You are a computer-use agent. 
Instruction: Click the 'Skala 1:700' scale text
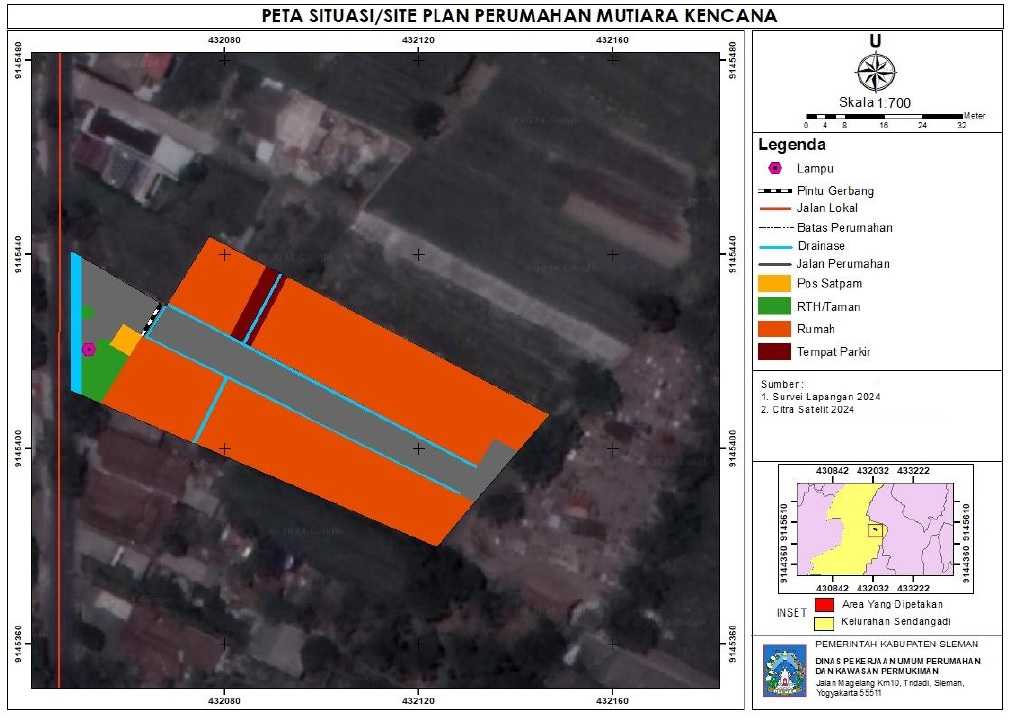click(875, 103)
